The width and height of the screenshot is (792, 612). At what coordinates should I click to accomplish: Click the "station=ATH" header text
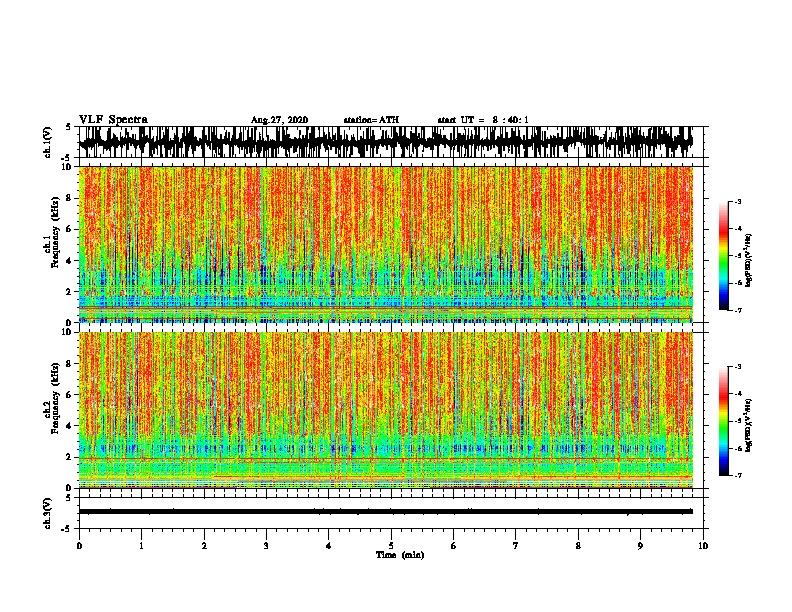pyautogui.click(x=371, y=120)
